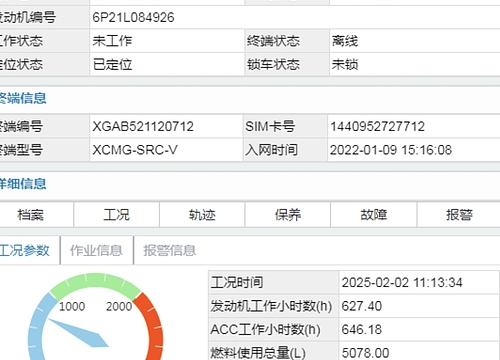The height and width of the screenshot is (360, 500).
Task: Click the 入网时间 label
Action: click(x=271, y=150)
